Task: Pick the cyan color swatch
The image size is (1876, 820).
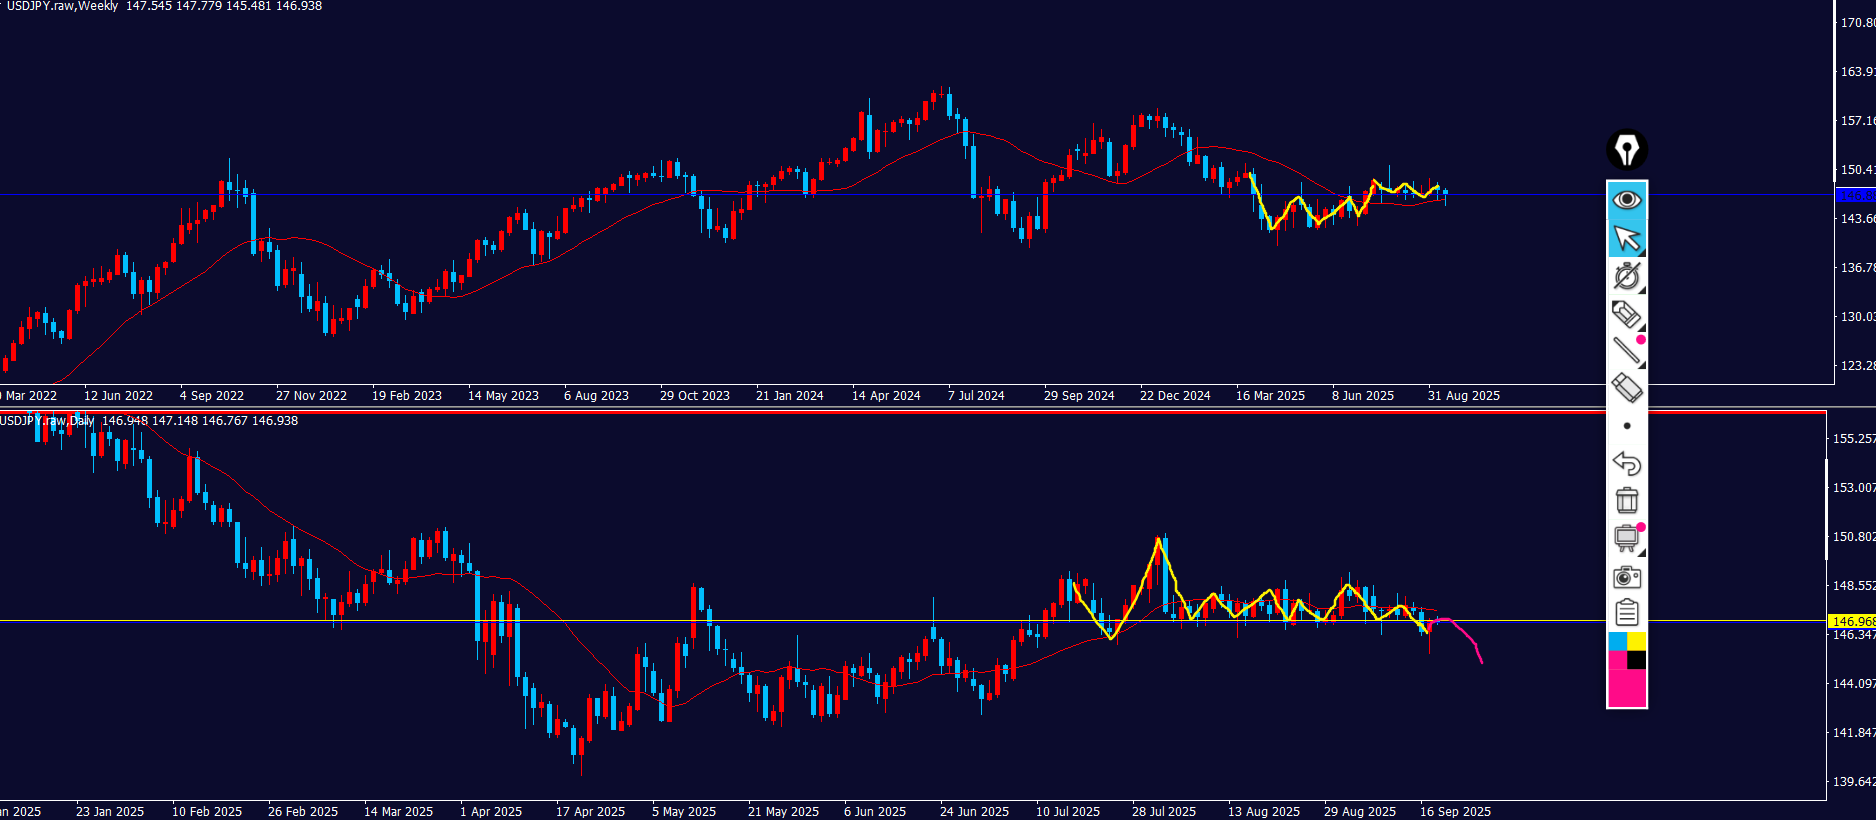Action: point(1617,641)
